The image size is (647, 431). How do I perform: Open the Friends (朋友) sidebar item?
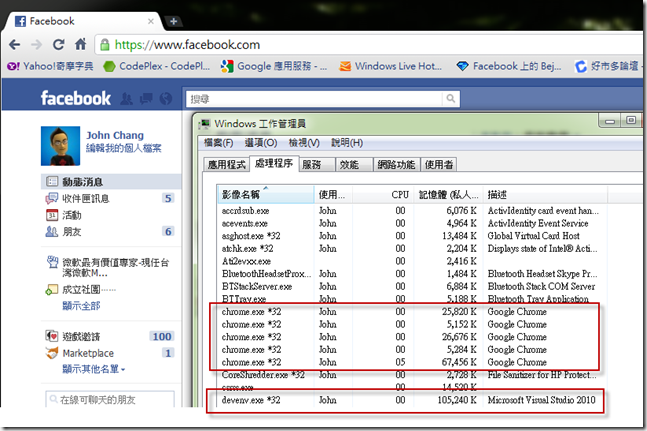pyautogui.click(x=111, y=231)
